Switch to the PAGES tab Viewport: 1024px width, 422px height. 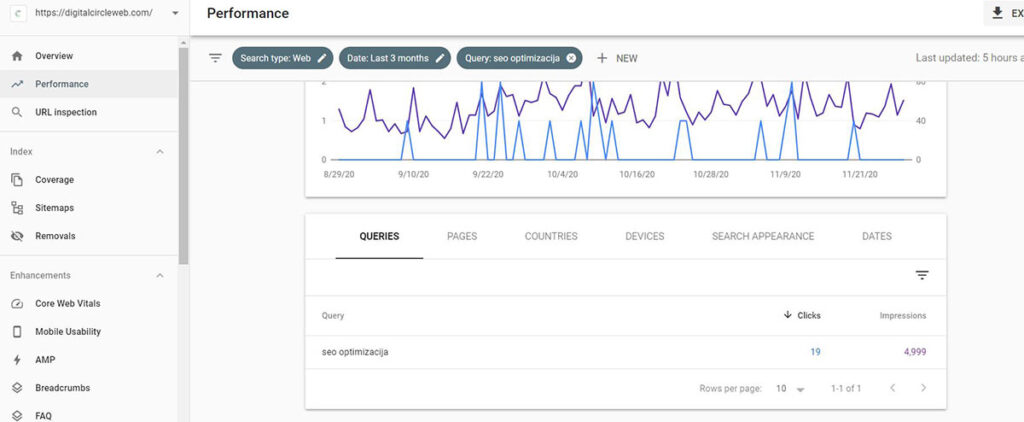coord(462,236)
